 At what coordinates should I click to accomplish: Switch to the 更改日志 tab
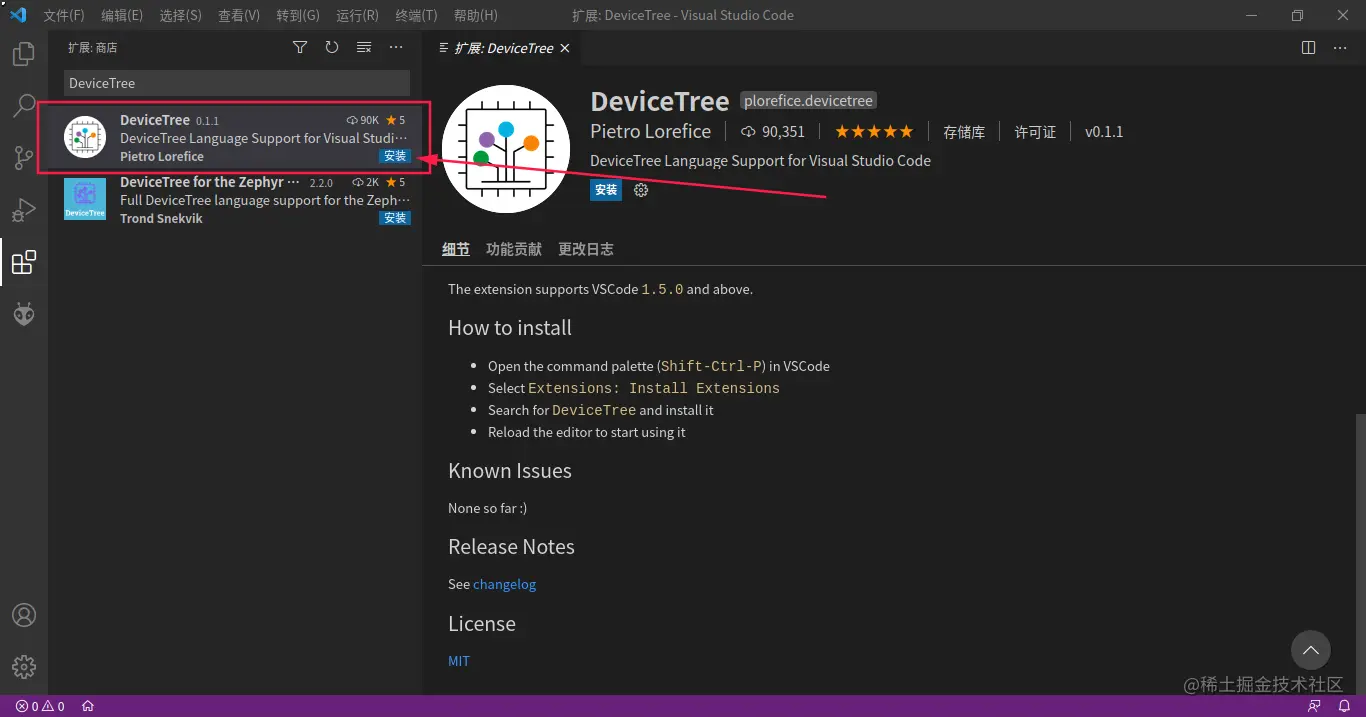[x=586, y=249]
